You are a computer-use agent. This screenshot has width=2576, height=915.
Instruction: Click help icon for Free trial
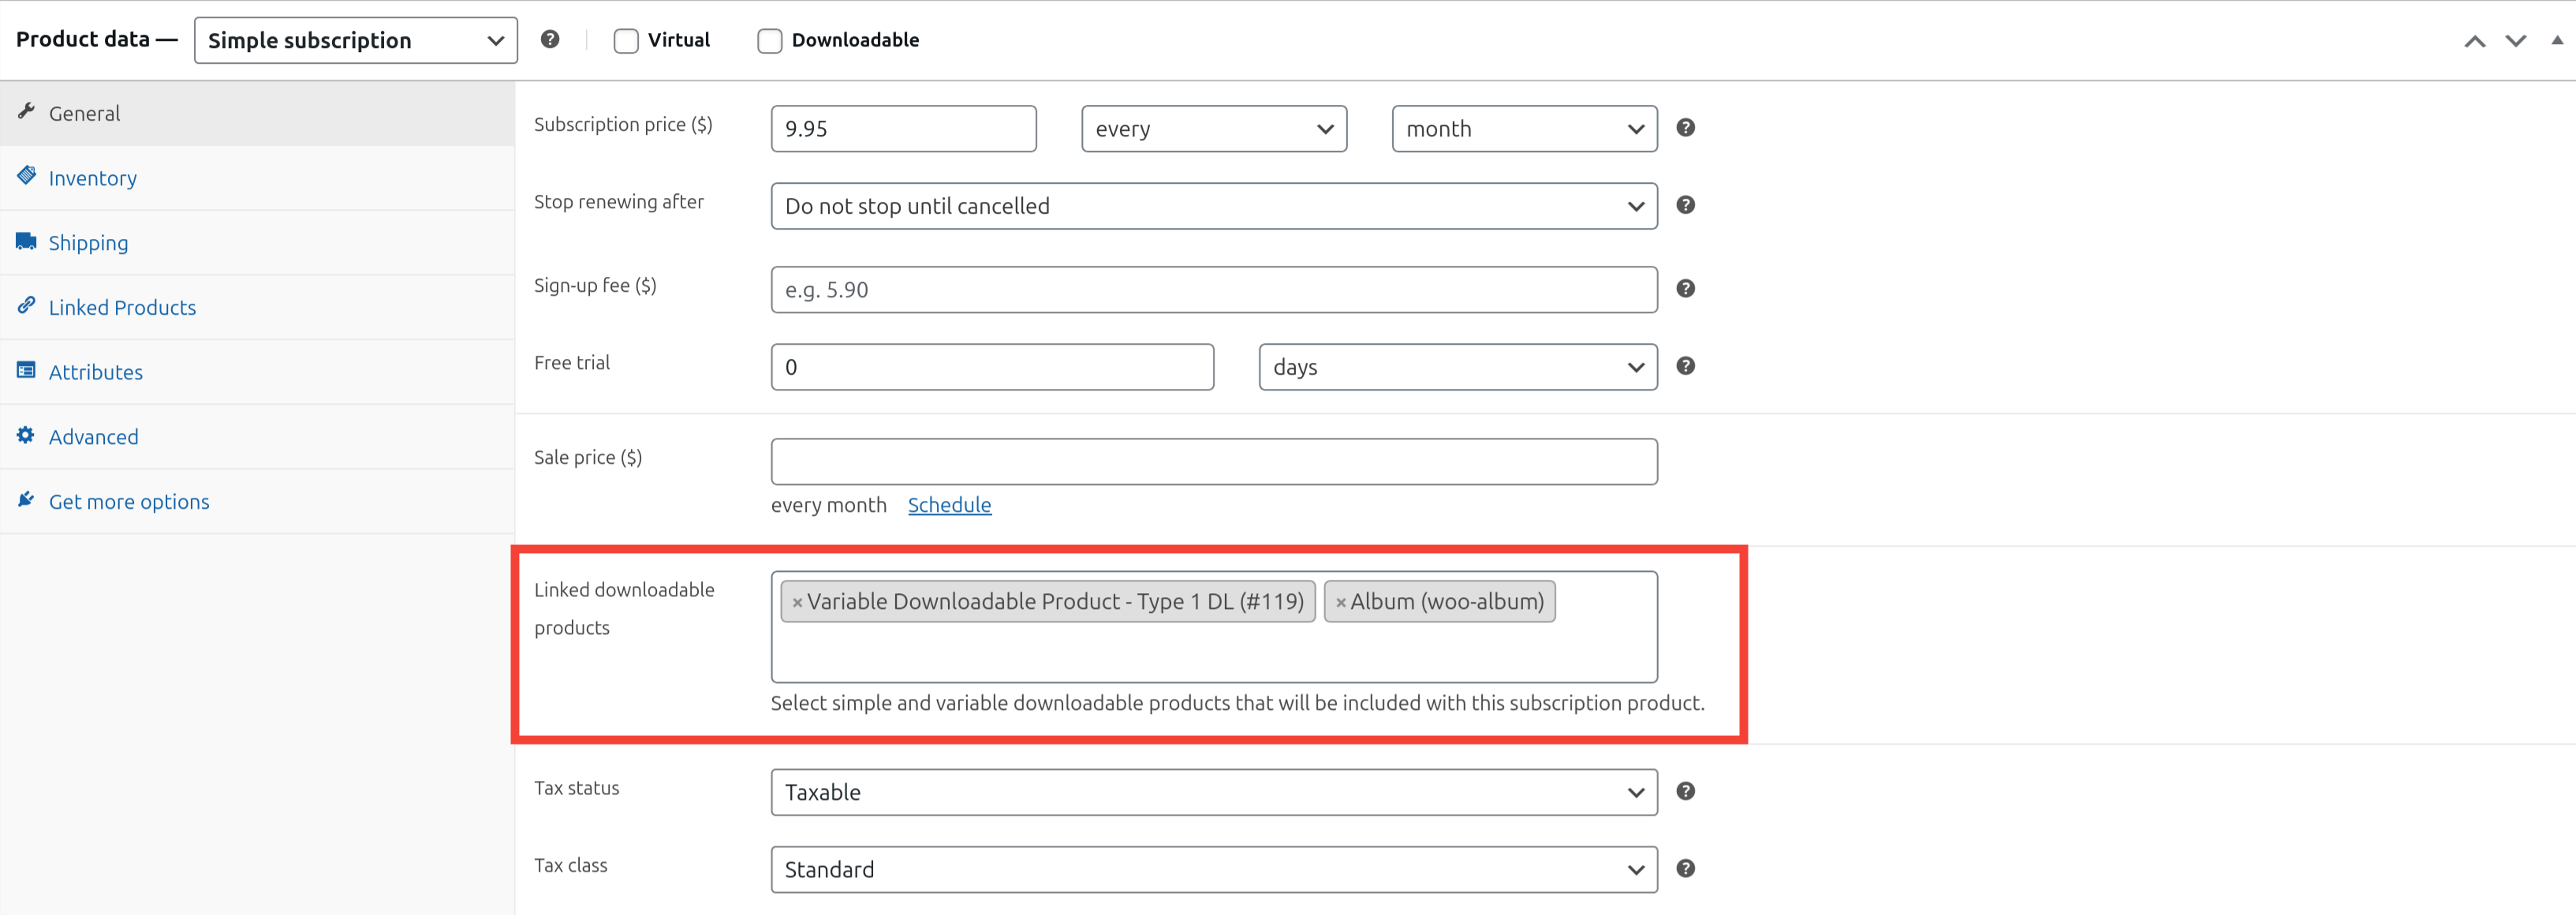[1685, 366]
